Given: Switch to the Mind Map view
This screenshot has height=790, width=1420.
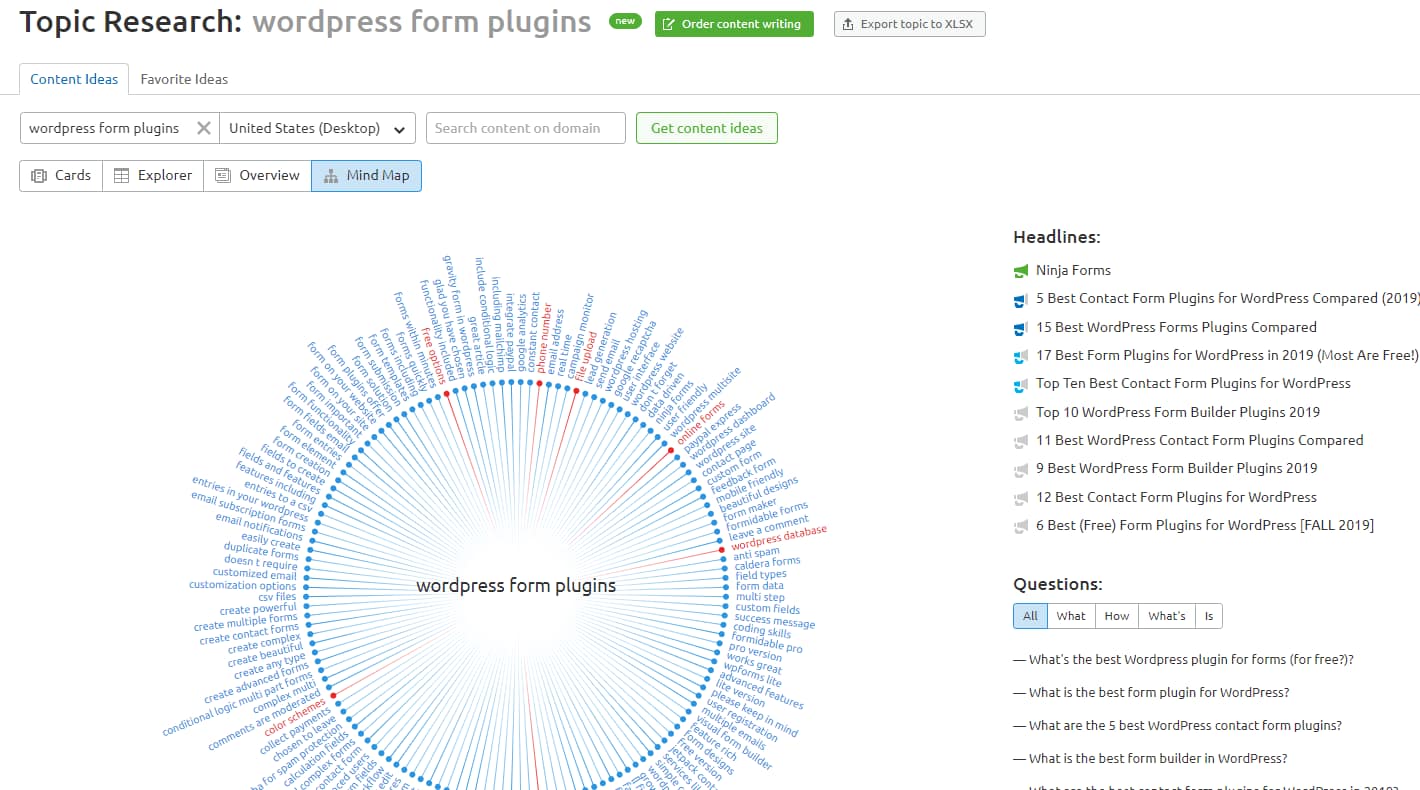Looking at the screenshot, I should (366, 175).
